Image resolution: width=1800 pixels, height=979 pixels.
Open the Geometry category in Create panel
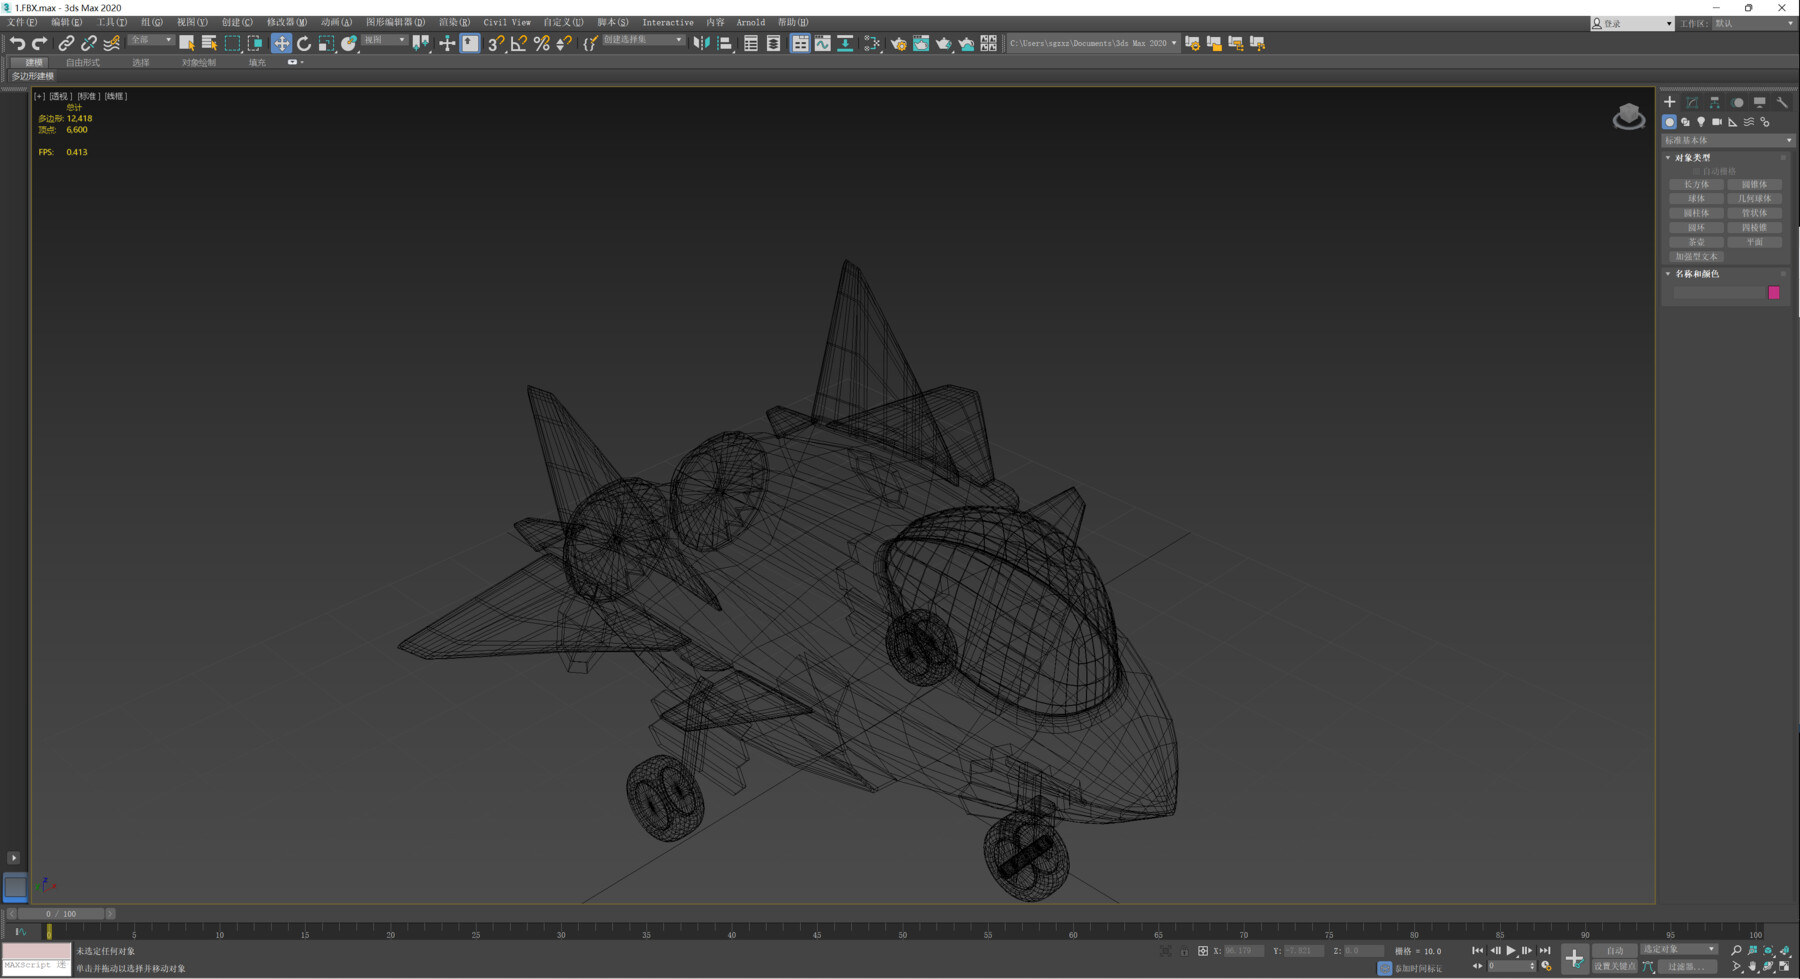click(x=1670, y=122)
